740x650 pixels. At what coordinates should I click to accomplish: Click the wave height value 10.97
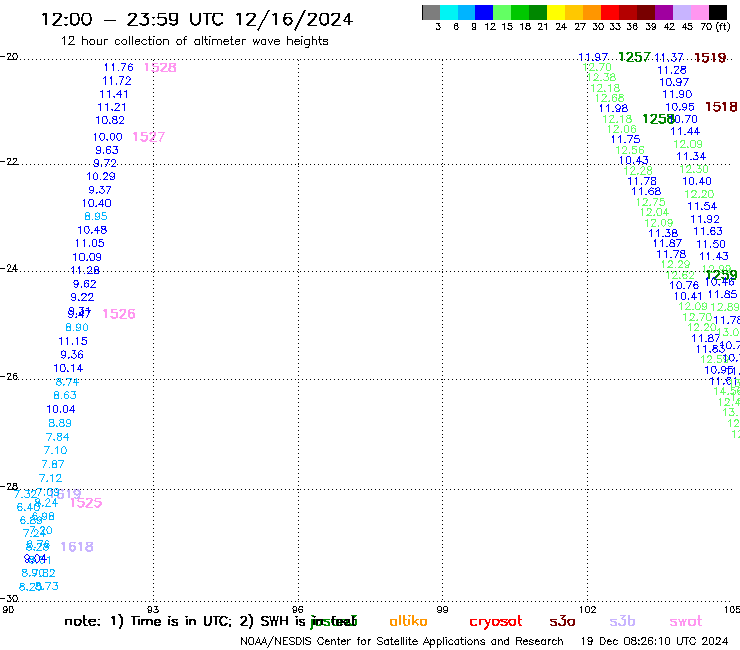[x=674, y=82]
